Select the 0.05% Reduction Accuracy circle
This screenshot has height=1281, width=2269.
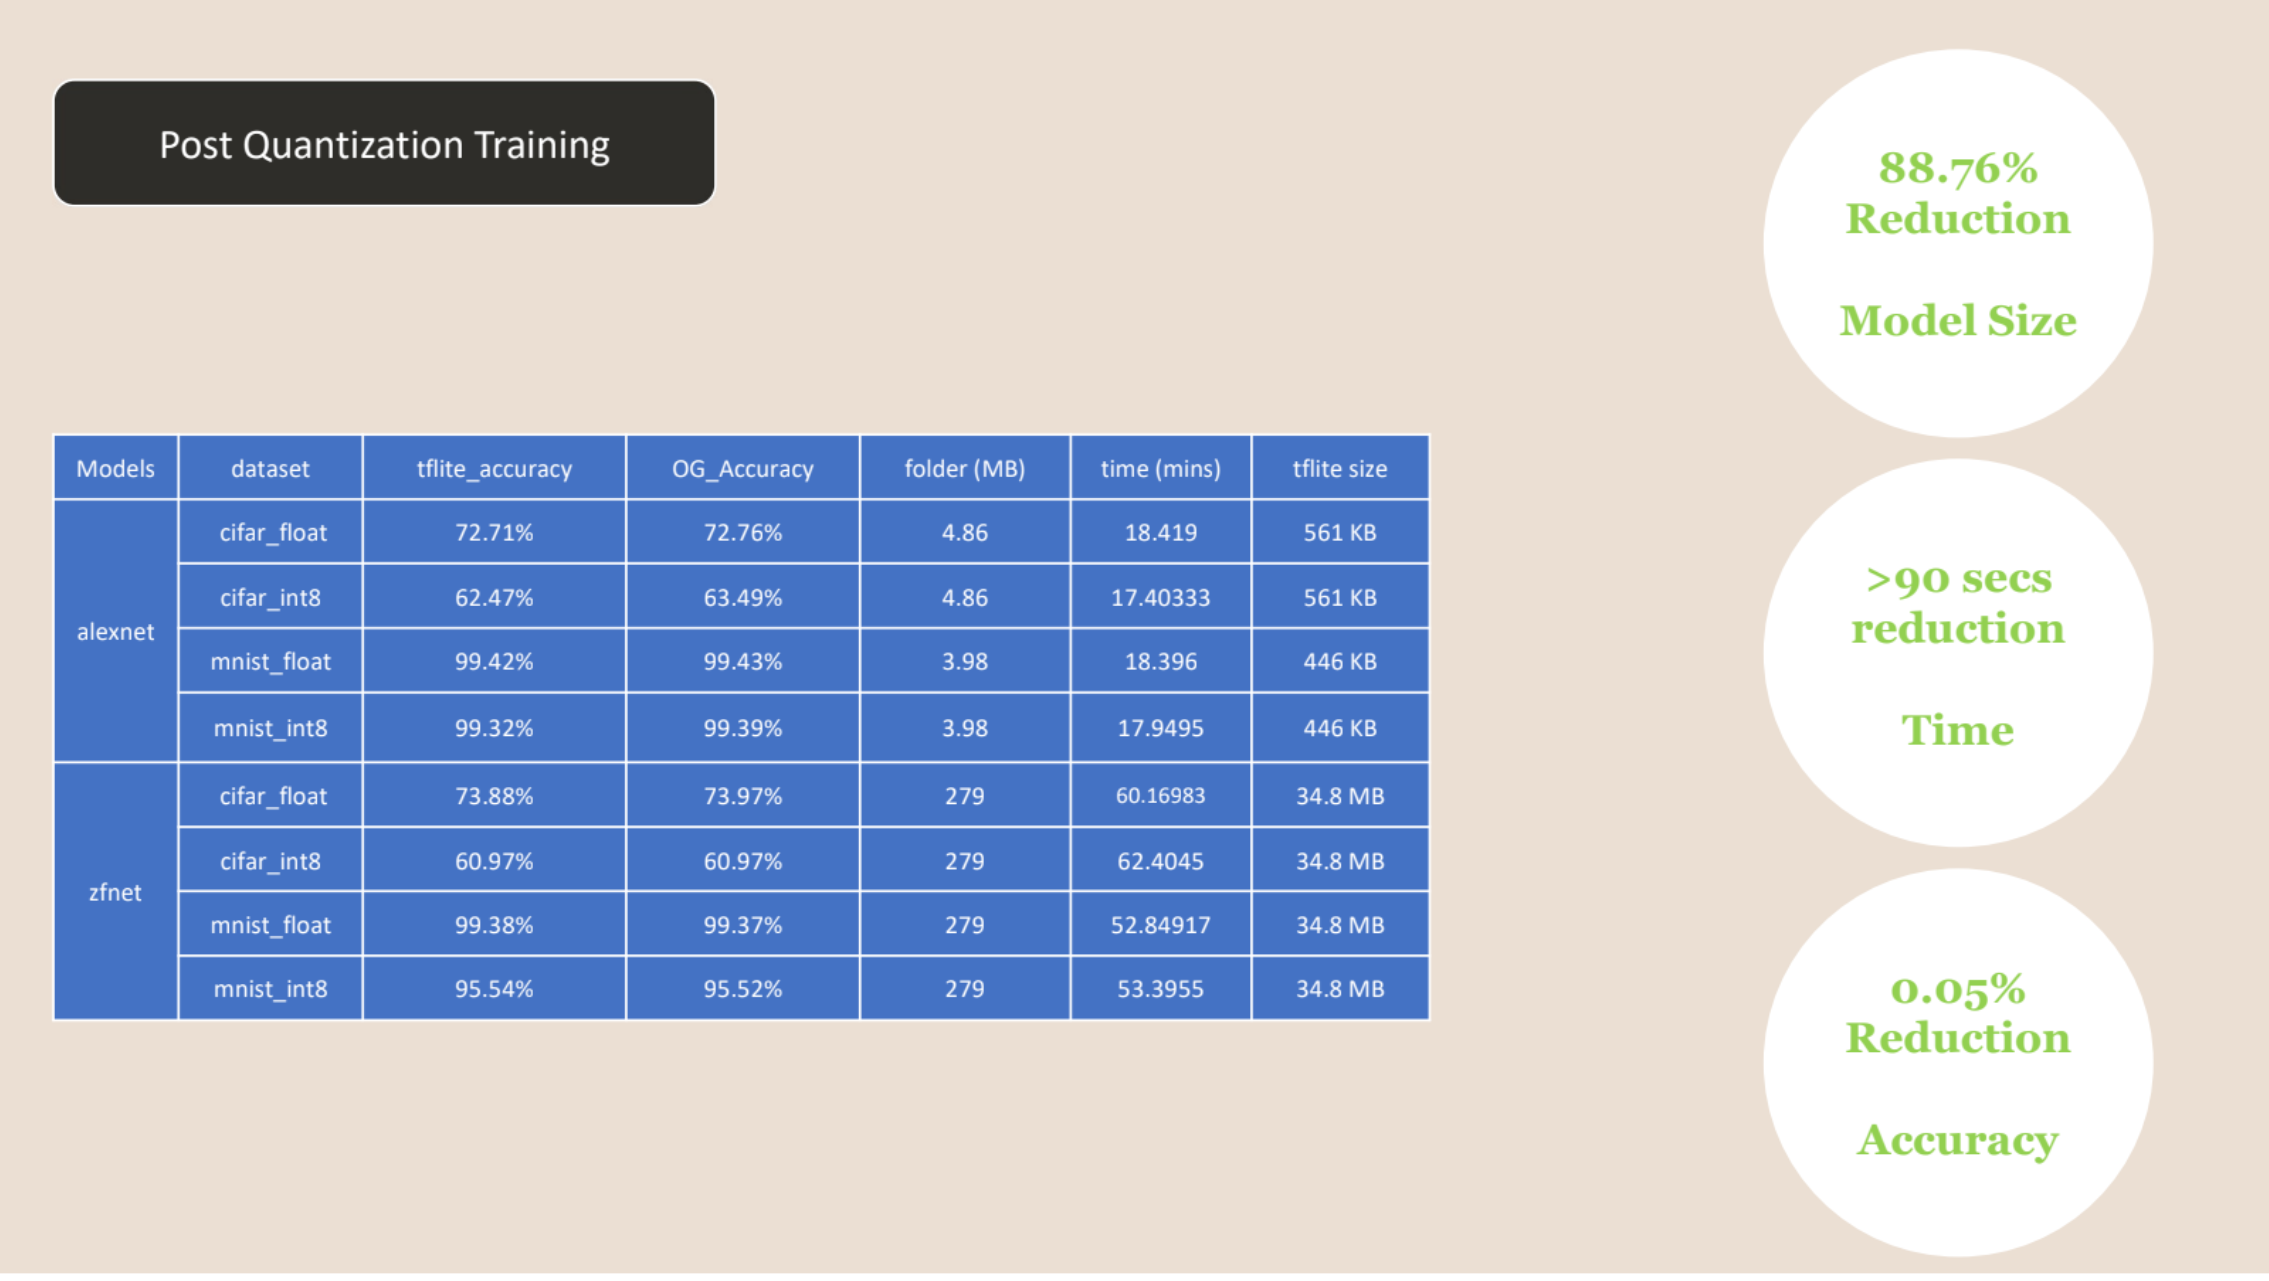coord(1957,1062)
